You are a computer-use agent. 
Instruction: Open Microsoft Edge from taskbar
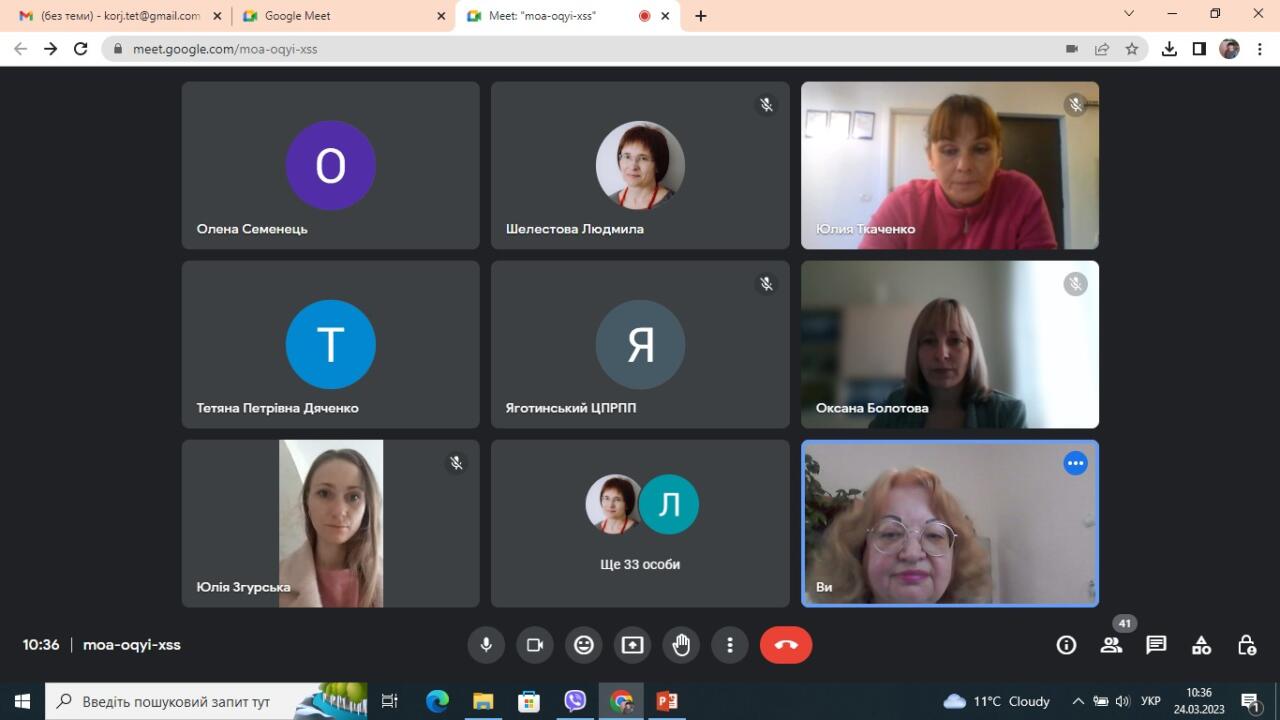coord(437,701)
